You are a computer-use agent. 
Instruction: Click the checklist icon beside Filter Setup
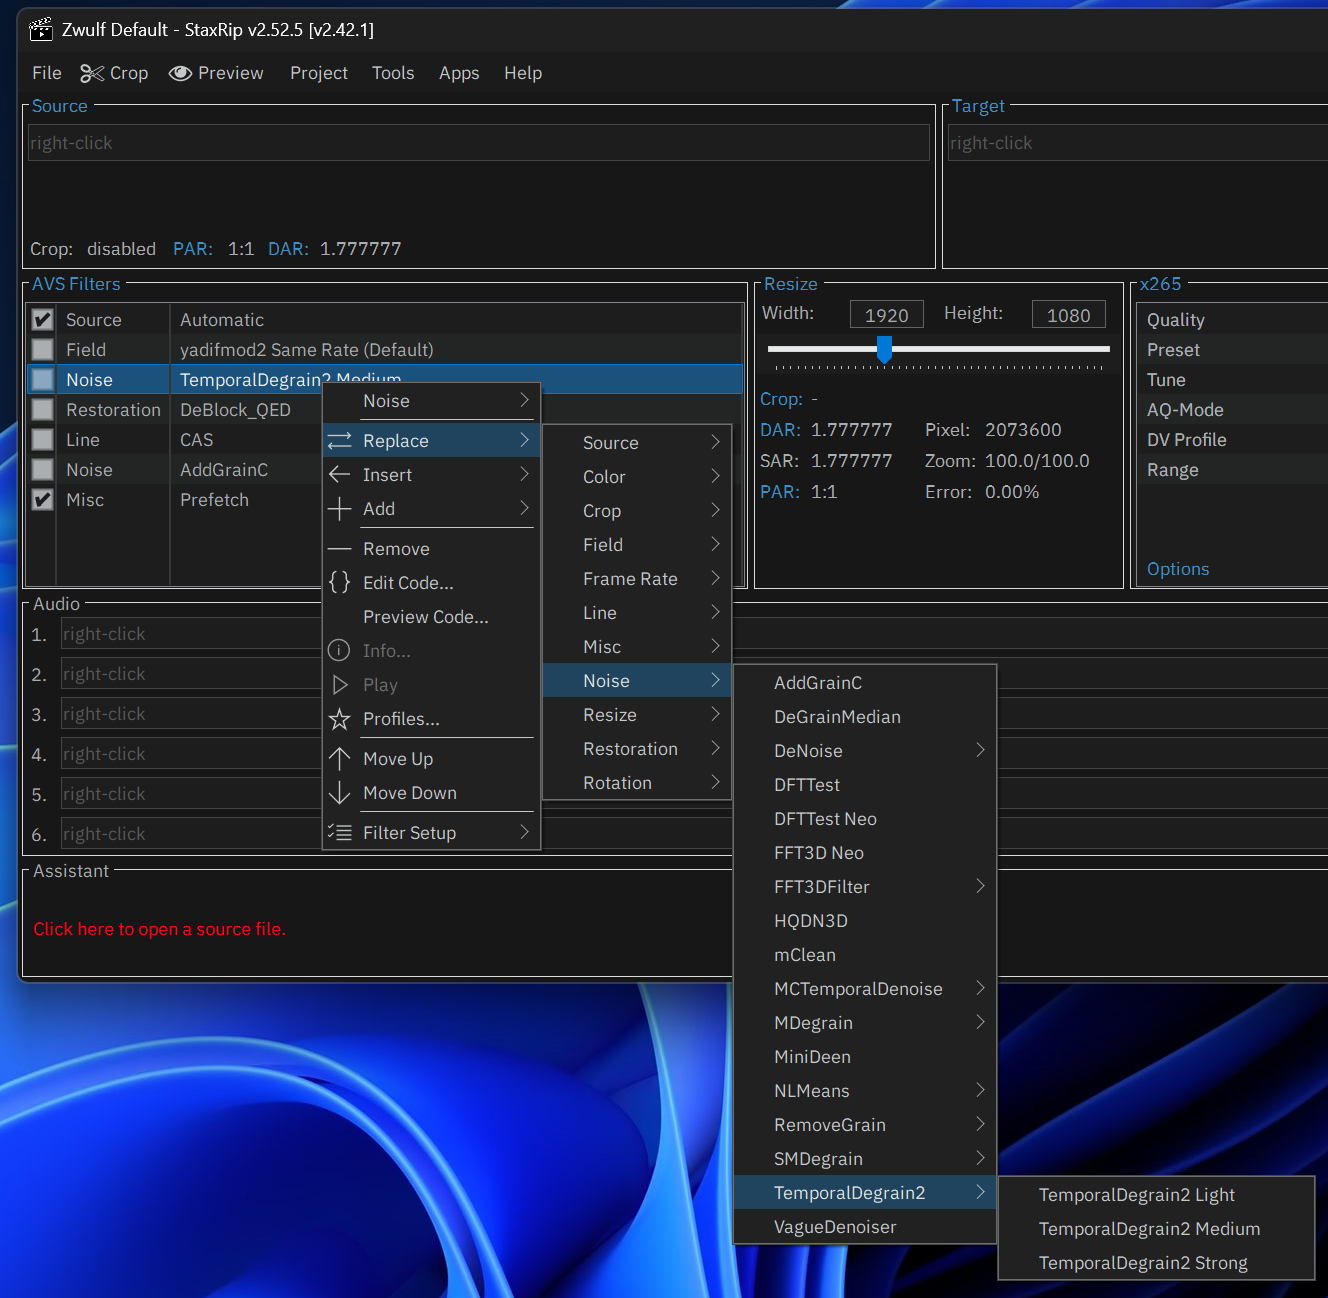tap(340, 833)
